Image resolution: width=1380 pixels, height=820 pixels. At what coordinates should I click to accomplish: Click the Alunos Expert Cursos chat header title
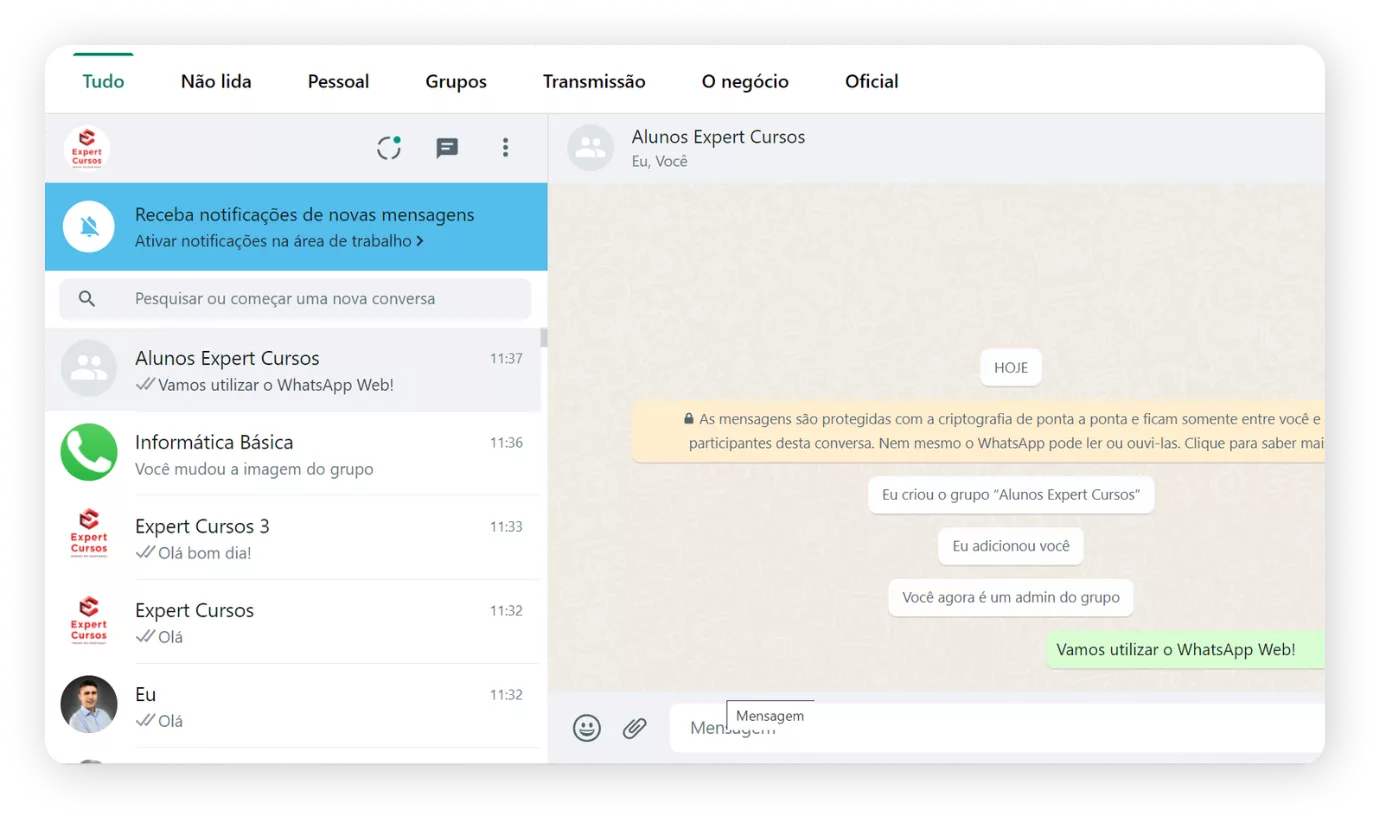click(x=718, y=137)
